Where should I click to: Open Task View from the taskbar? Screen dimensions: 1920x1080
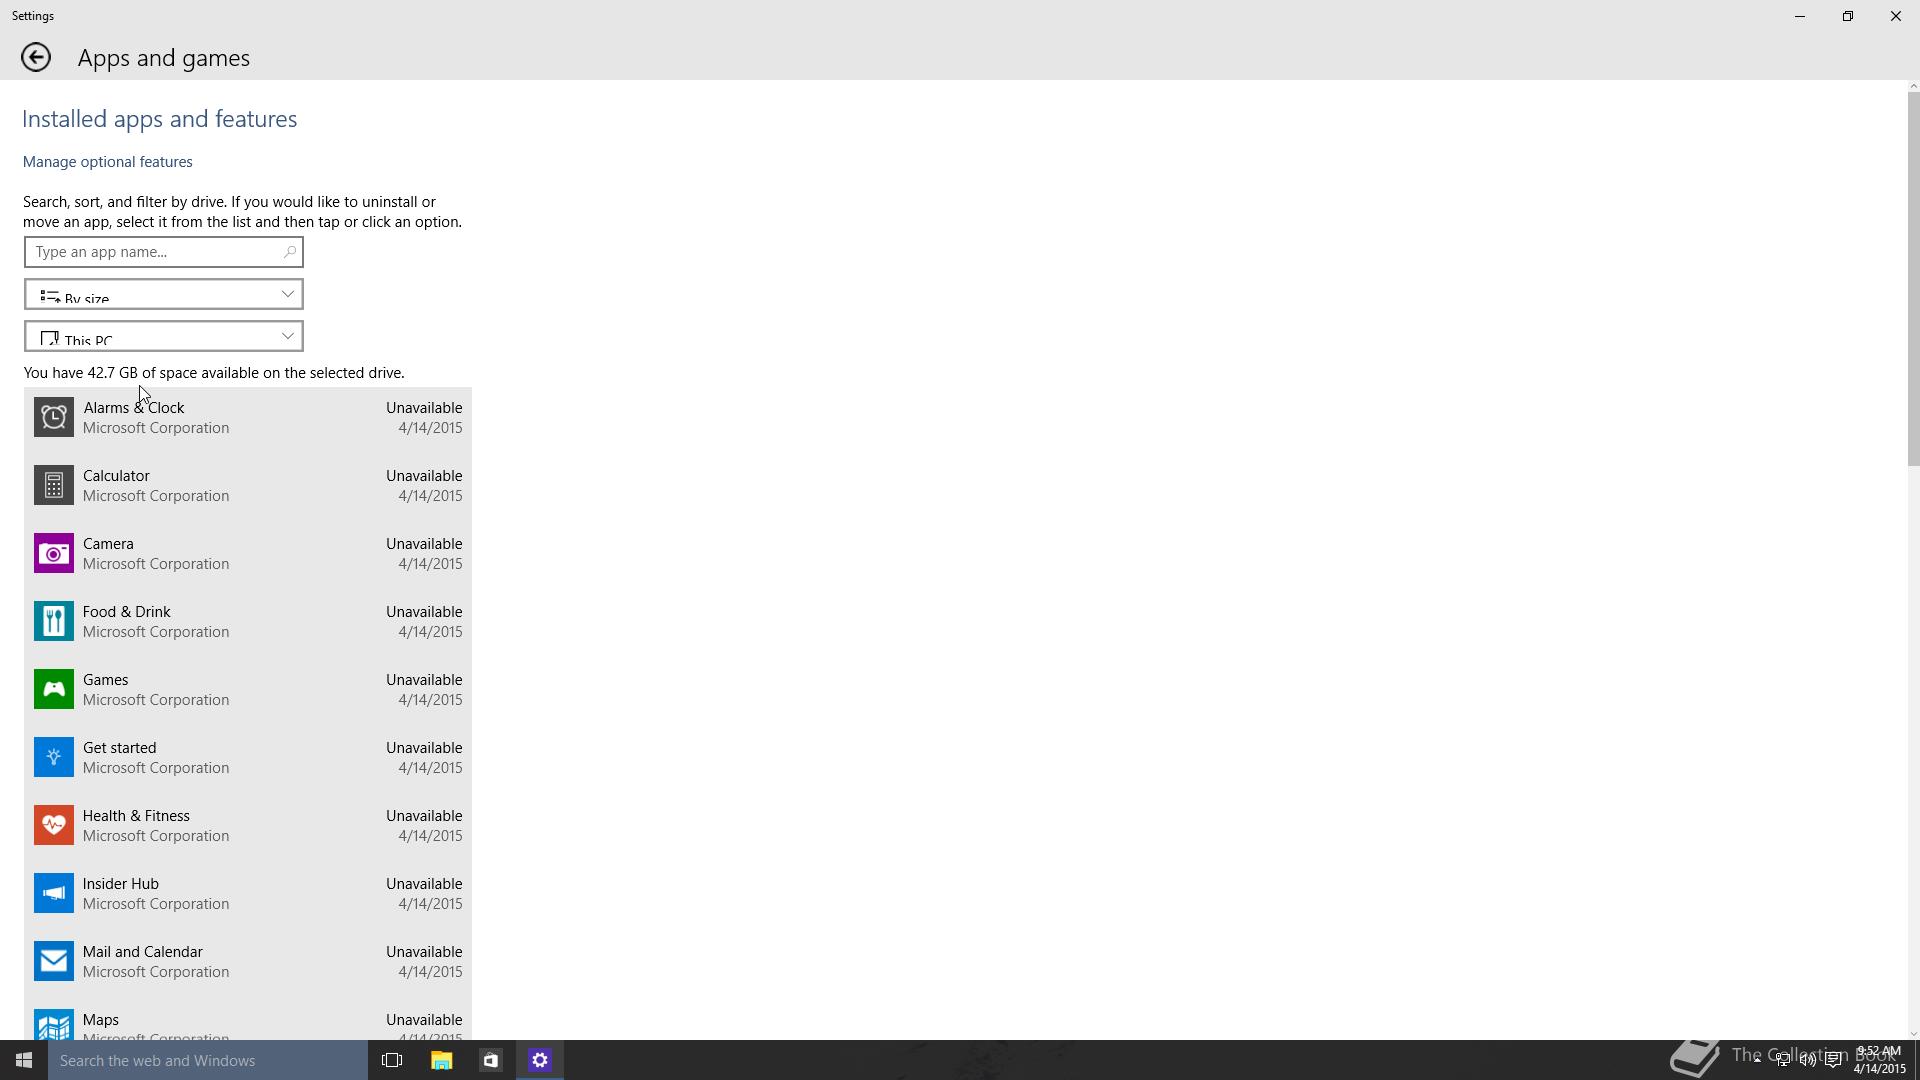392,1060
